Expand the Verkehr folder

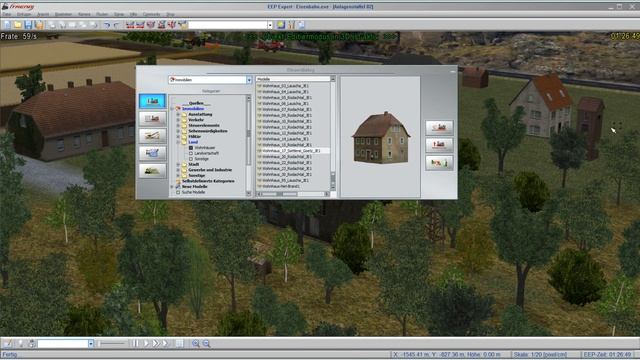coord(178,120)
